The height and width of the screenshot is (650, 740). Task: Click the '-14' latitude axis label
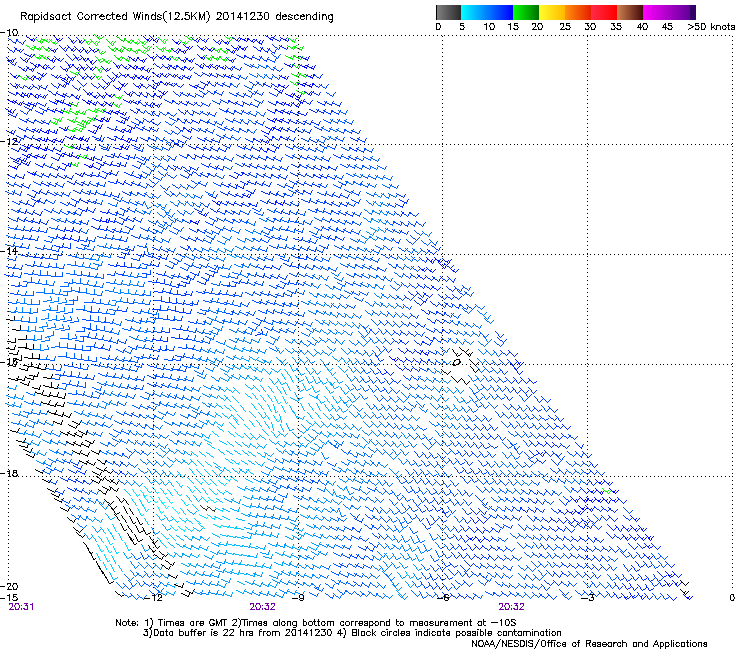coord(9,251)
